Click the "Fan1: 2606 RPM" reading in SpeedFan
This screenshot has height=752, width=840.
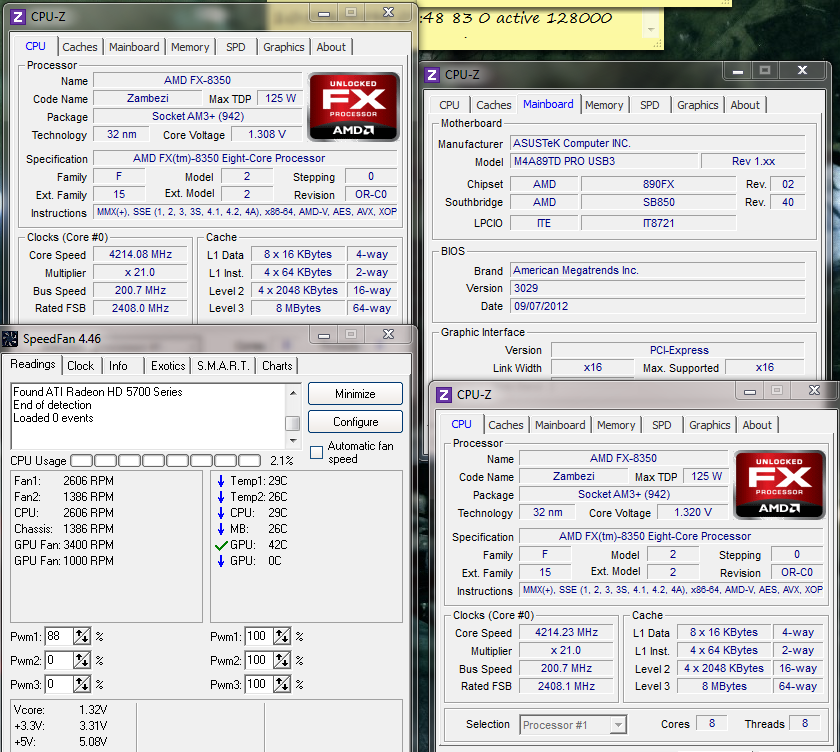64,481
